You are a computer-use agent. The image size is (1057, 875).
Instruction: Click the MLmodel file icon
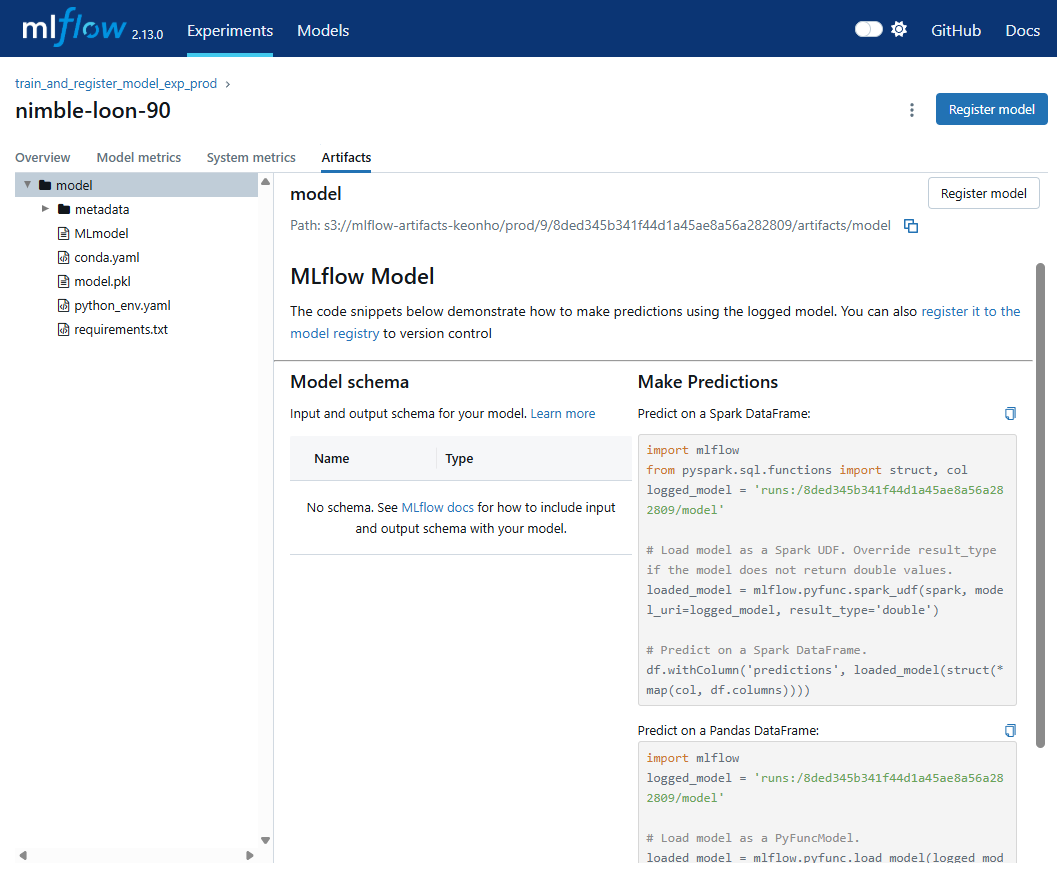(x=62, y=232)
